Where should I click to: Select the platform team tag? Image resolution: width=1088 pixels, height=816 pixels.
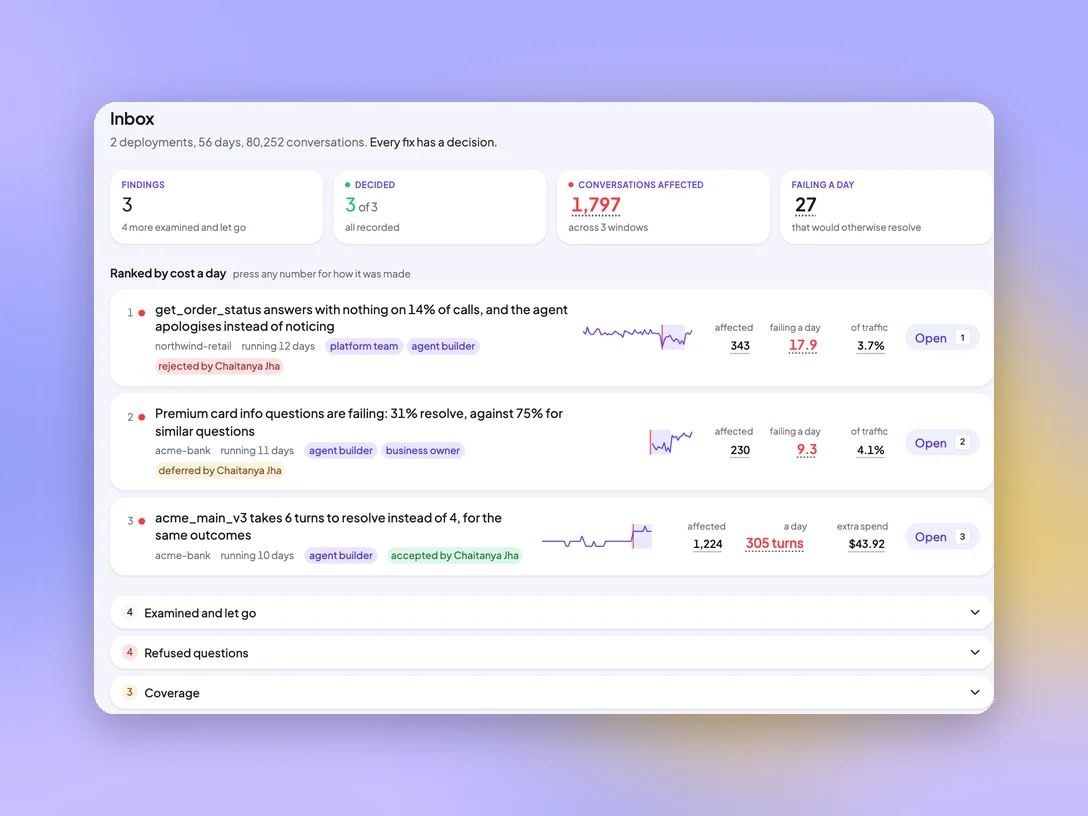pyautogui.click(x=364, y=346)
